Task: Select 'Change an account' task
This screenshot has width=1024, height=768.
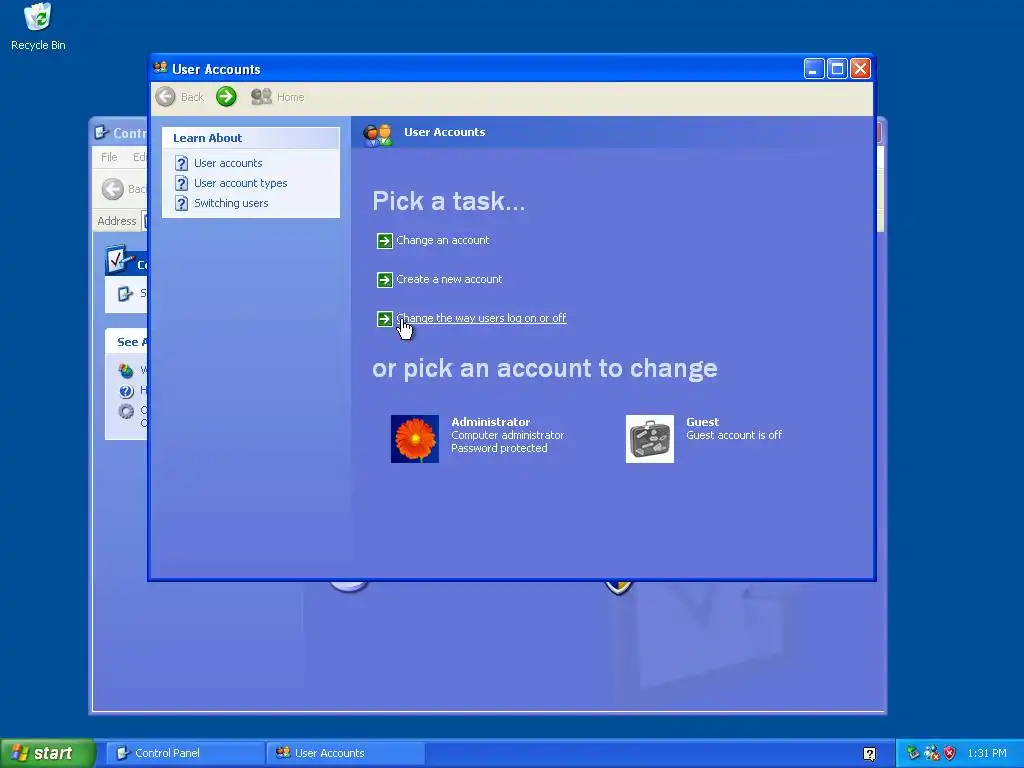Action: 442,240
